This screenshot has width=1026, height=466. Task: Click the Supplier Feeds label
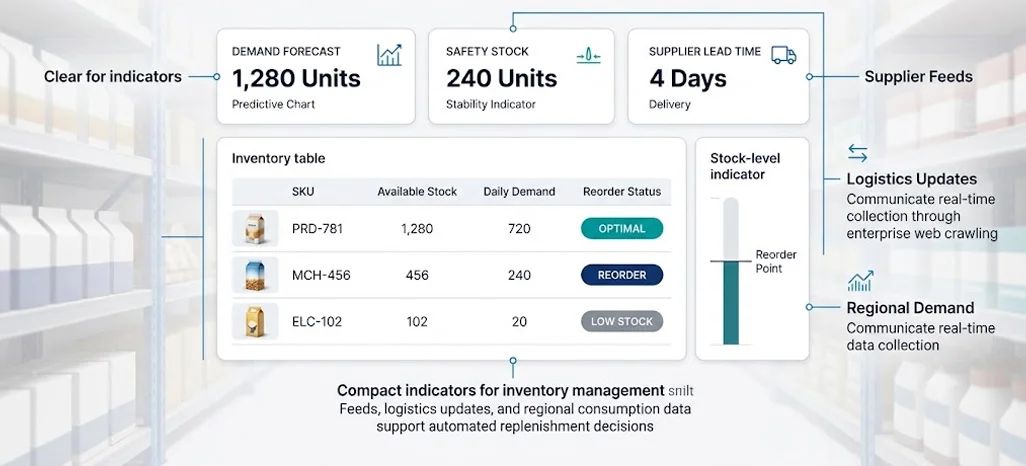[x=919, y=77]
